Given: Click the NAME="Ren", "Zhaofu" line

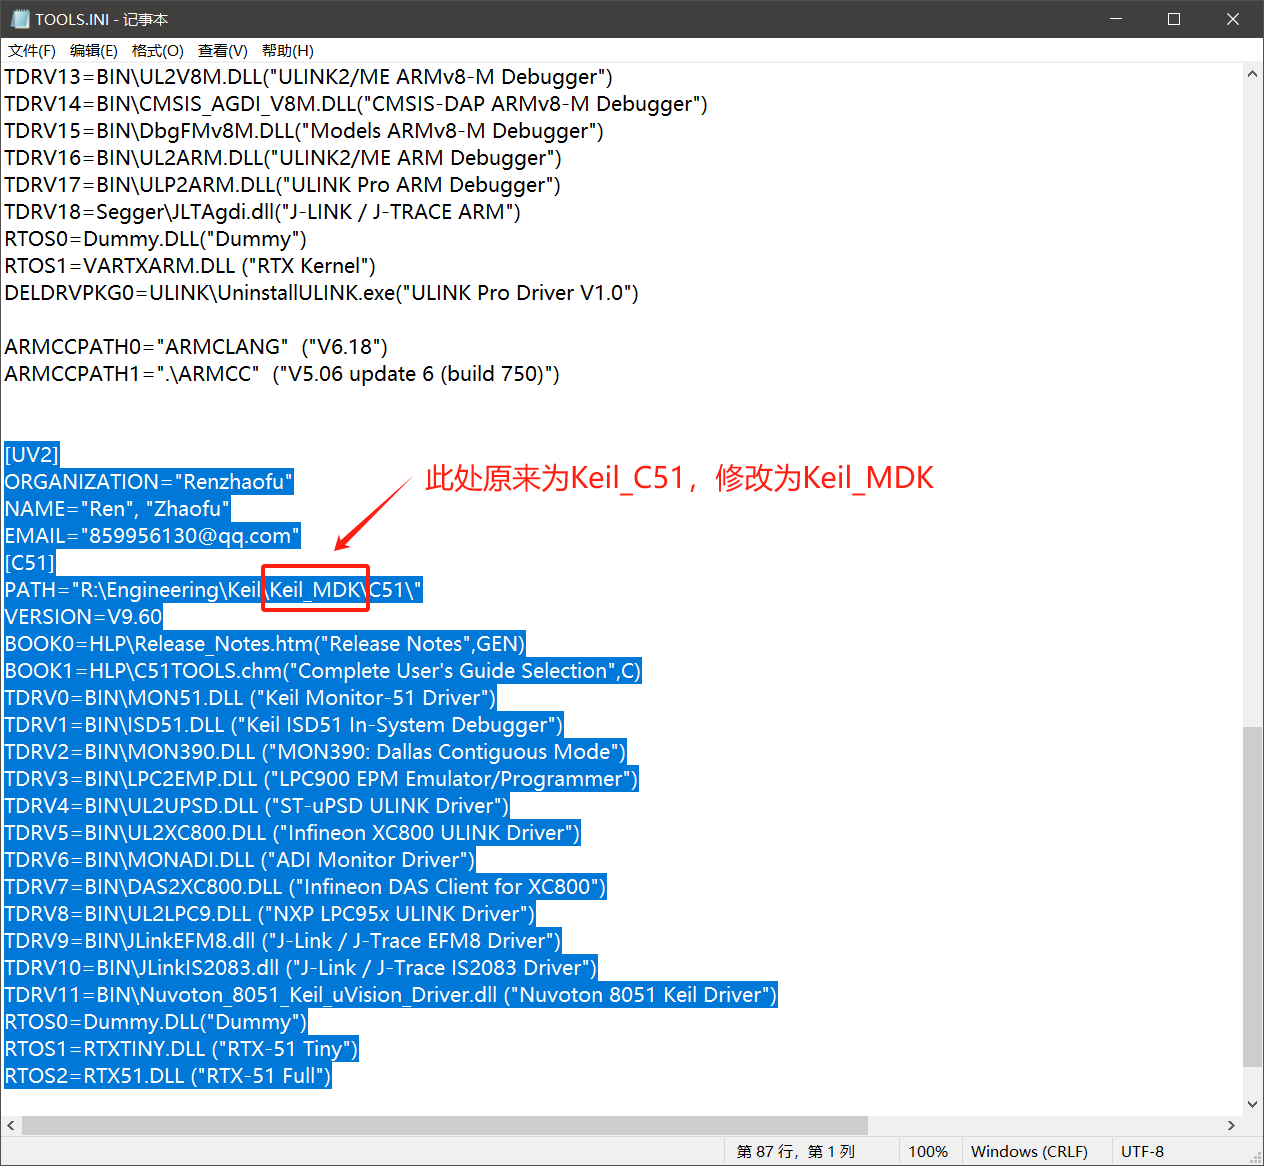Looking at the screenshot, I should [117, 509].
